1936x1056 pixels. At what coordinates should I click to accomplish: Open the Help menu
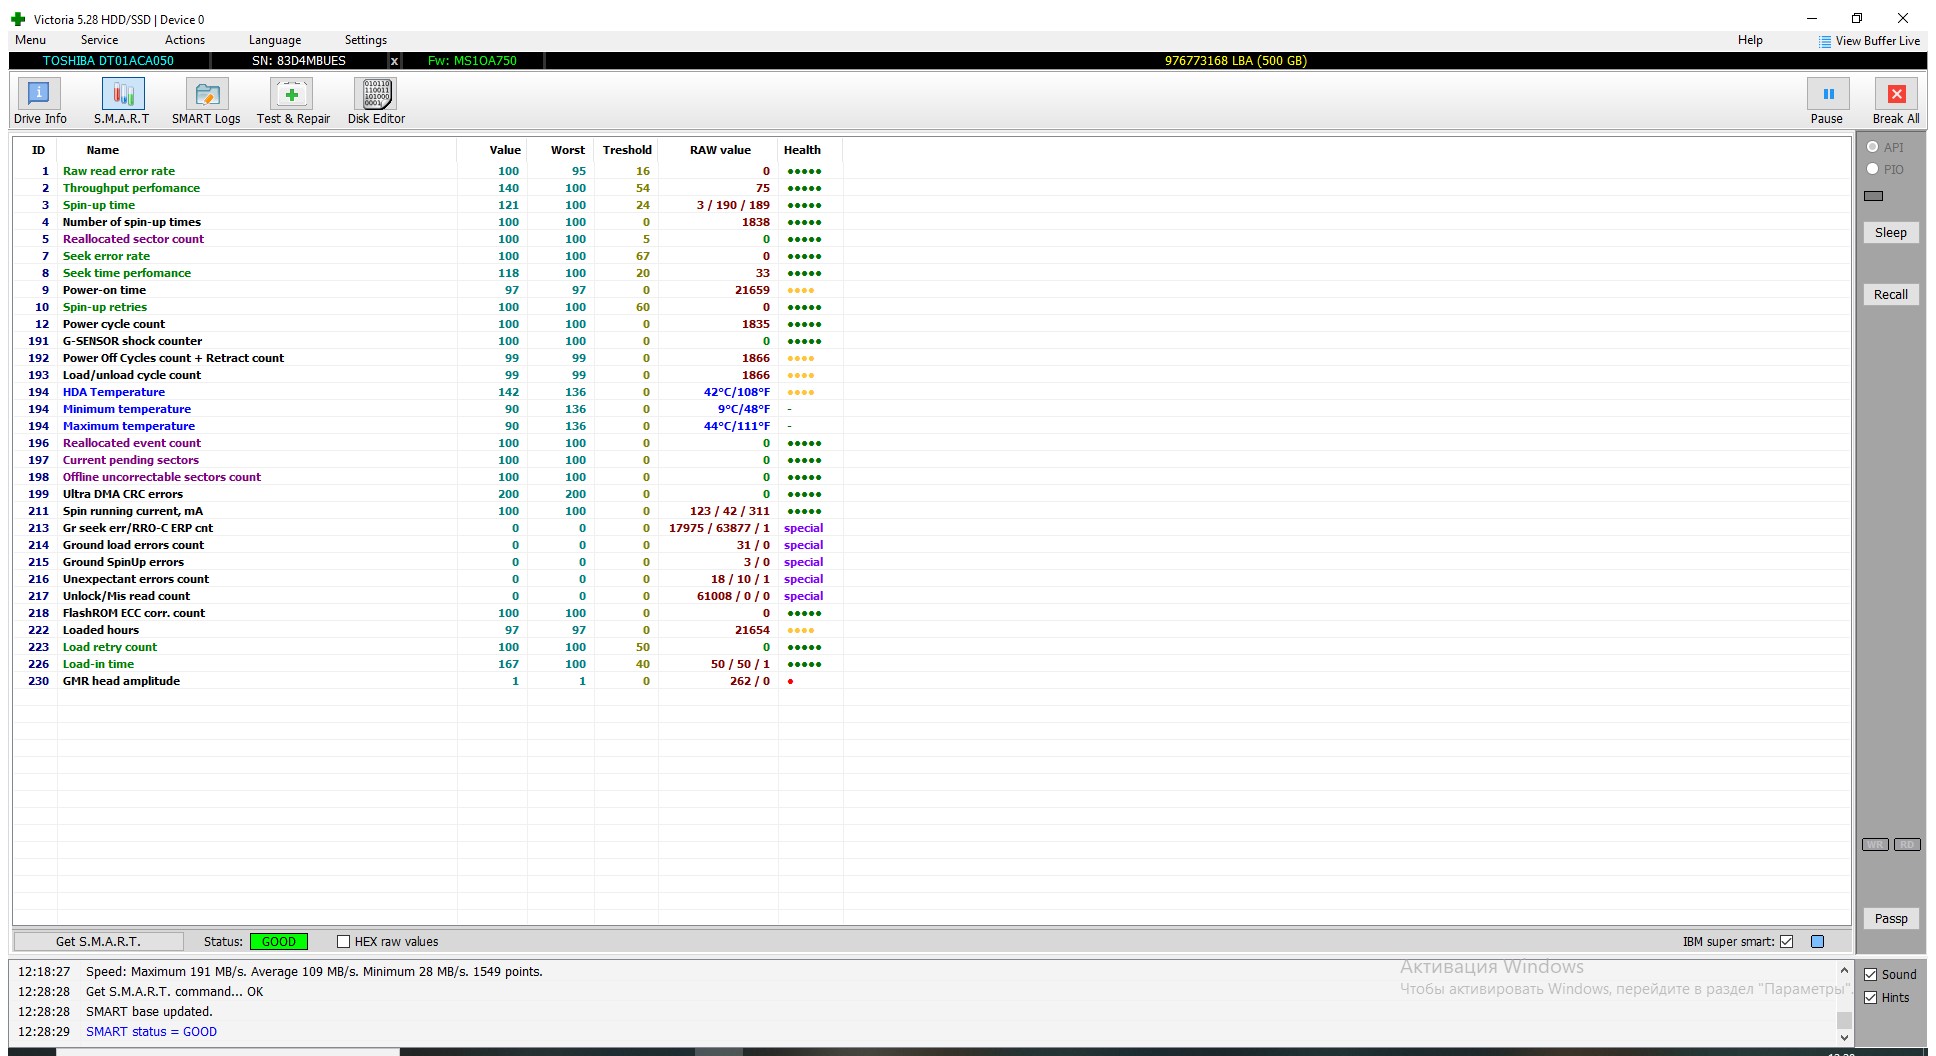[x=1750, y=40]
